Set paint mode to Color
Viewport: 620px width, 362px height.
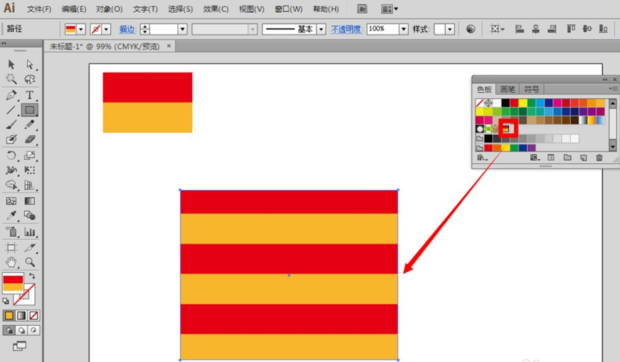click(x=9, y=315)
